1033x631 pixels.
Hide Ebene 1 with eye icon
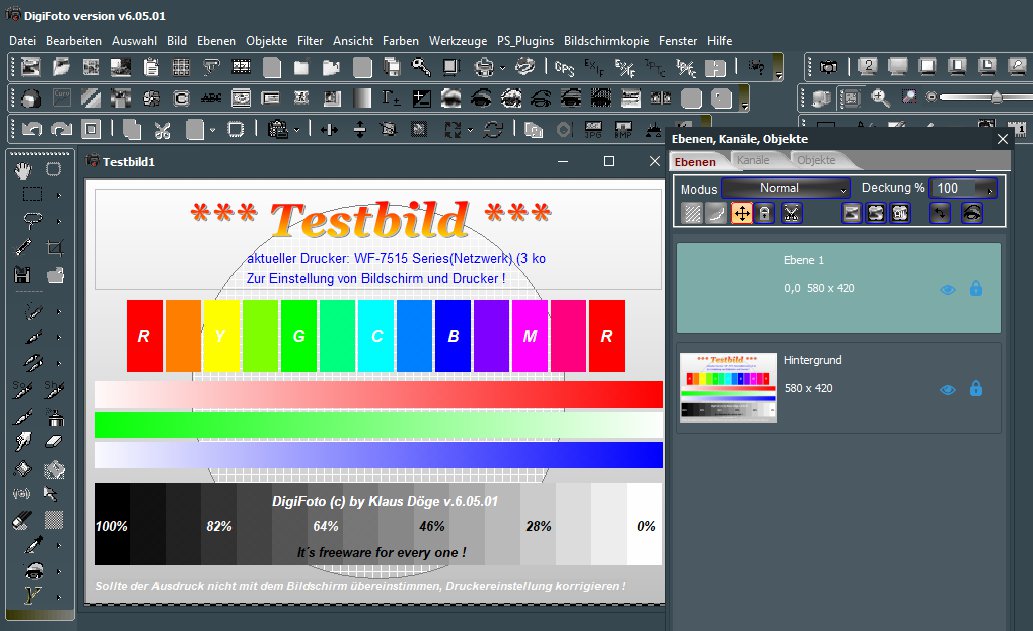948,289
